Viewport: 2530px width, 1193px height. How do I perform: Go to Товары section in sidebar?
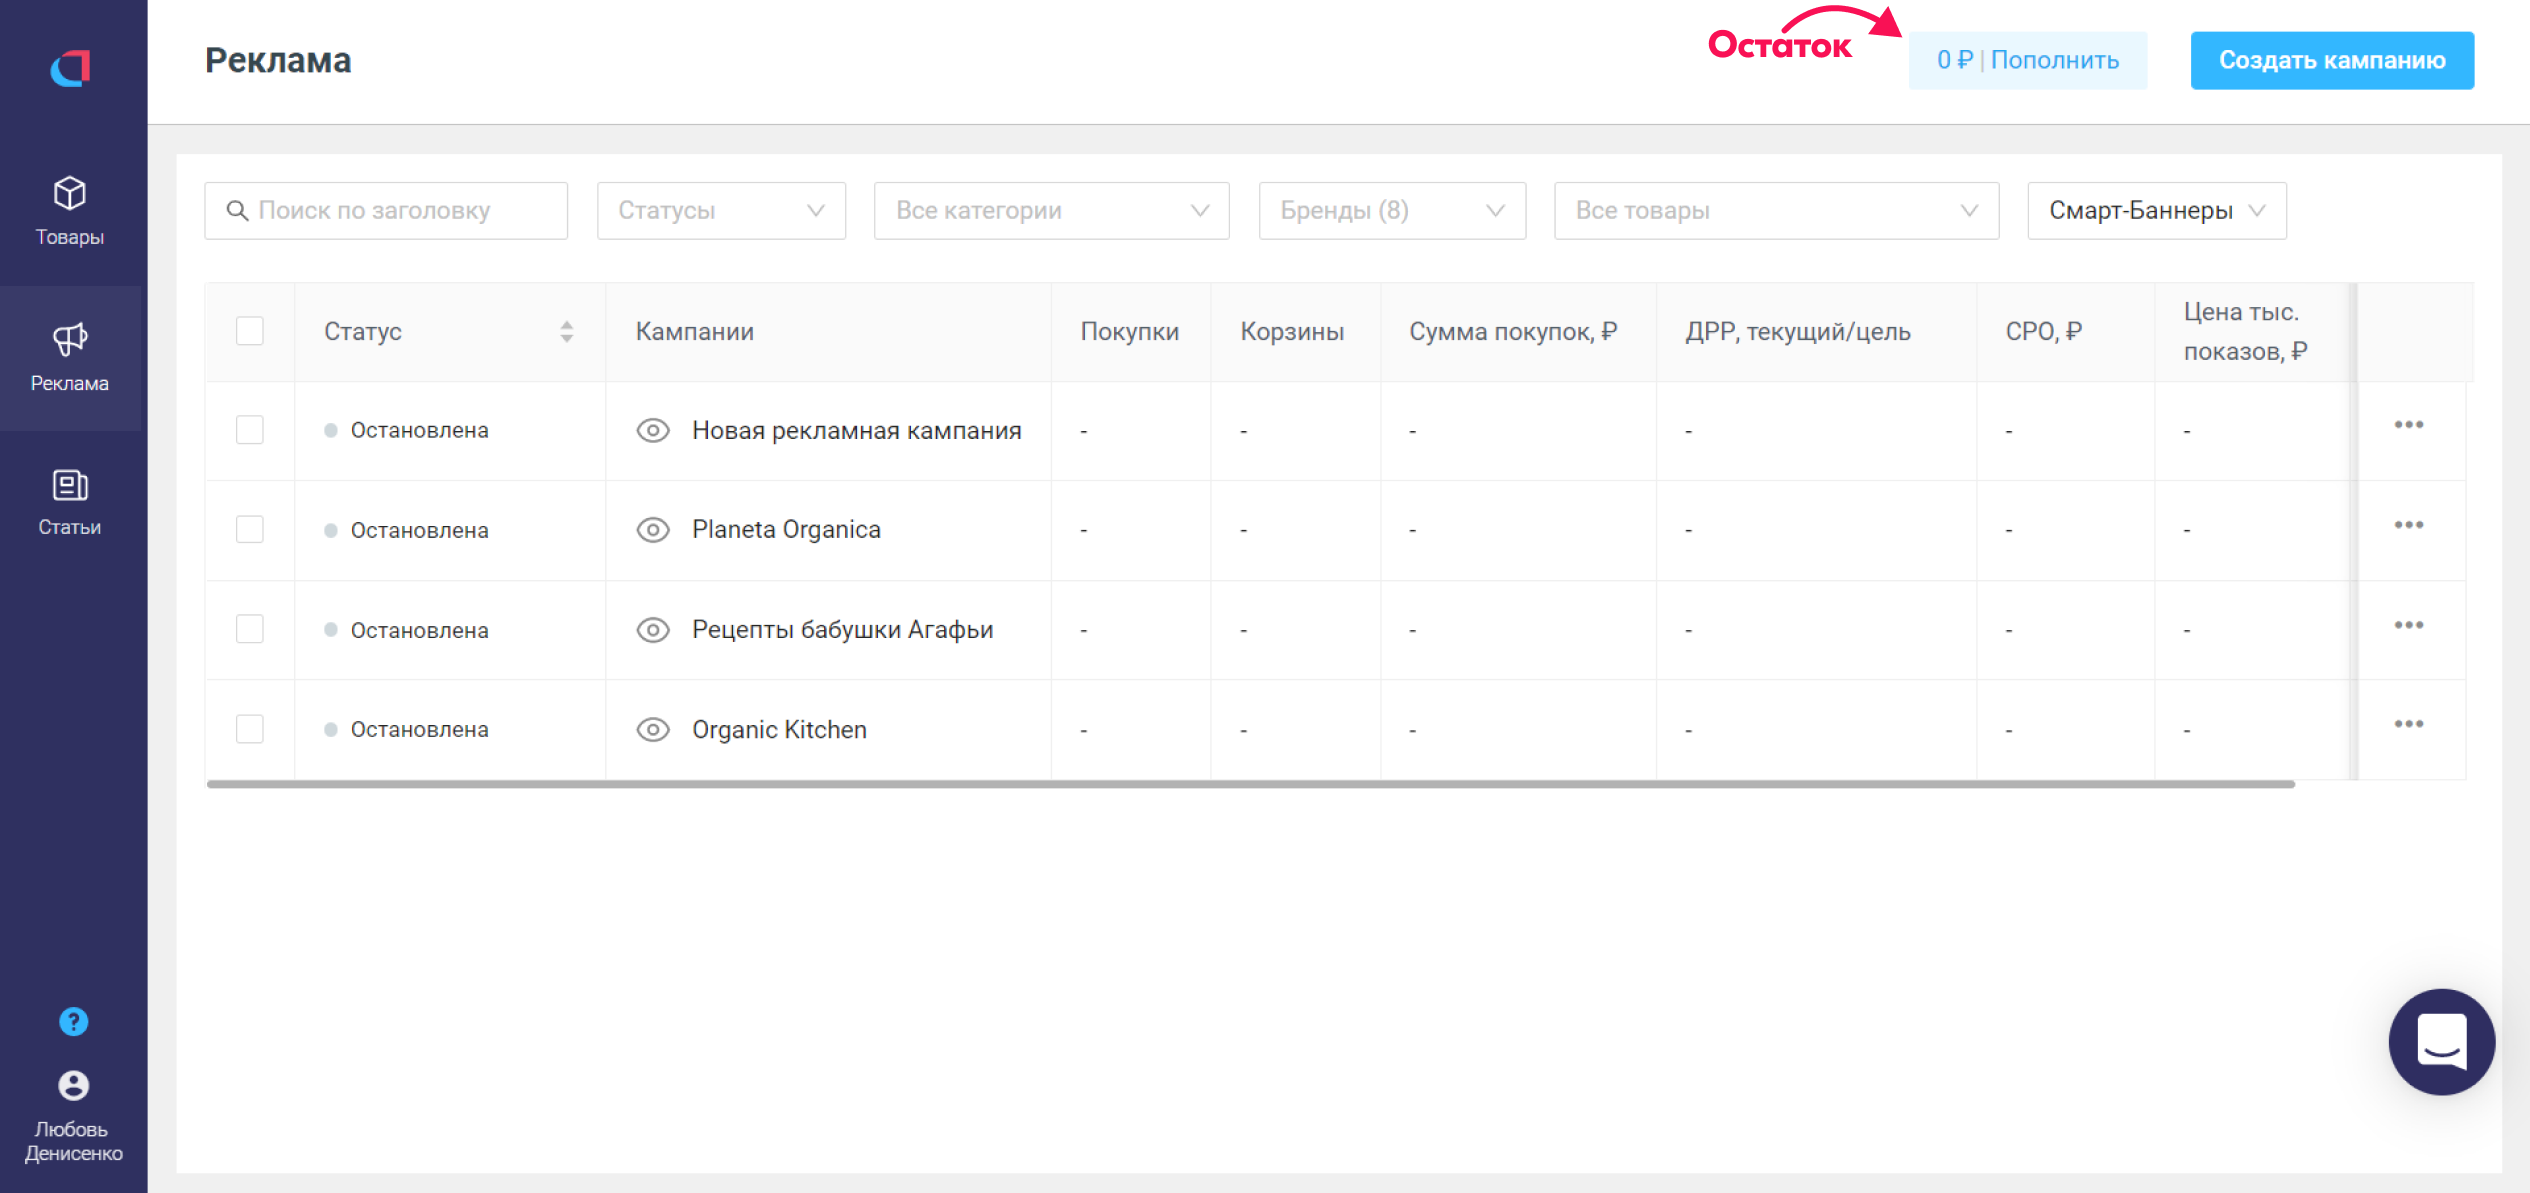click(70, 211)
